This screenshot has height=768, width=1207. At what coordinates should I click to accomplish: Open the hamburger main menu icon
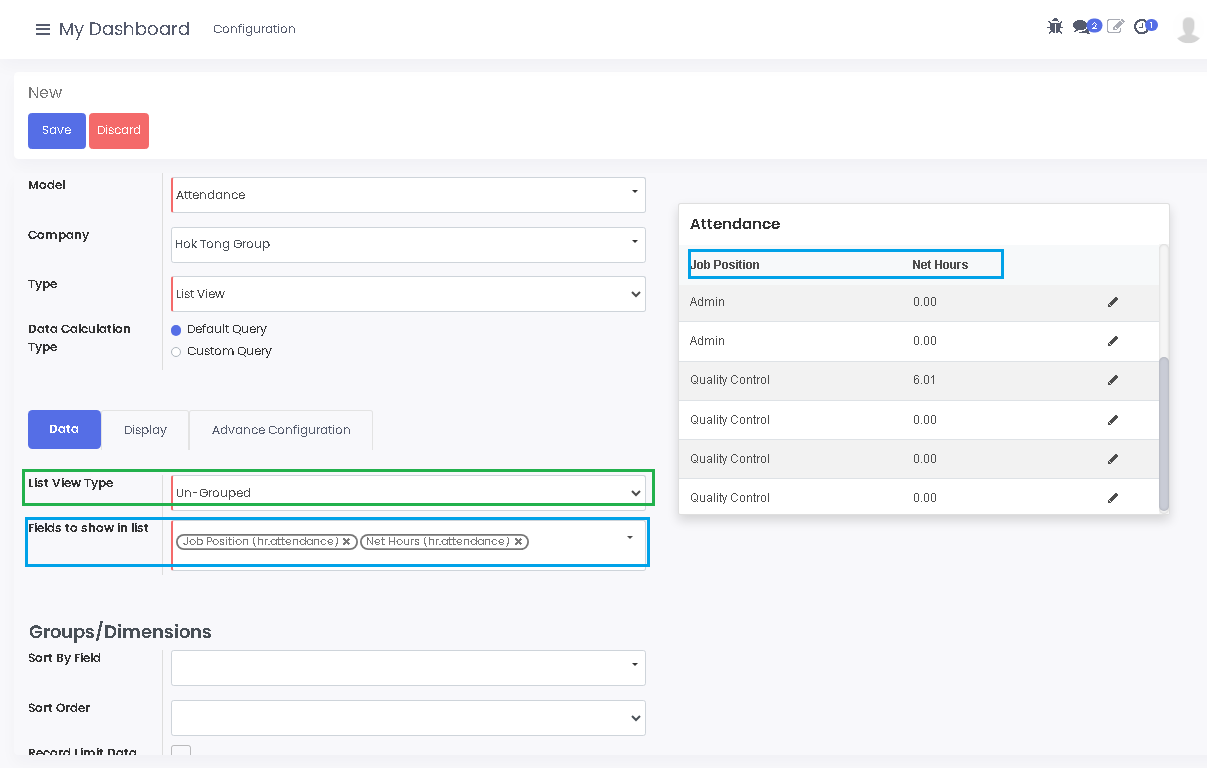pos(42,29)
